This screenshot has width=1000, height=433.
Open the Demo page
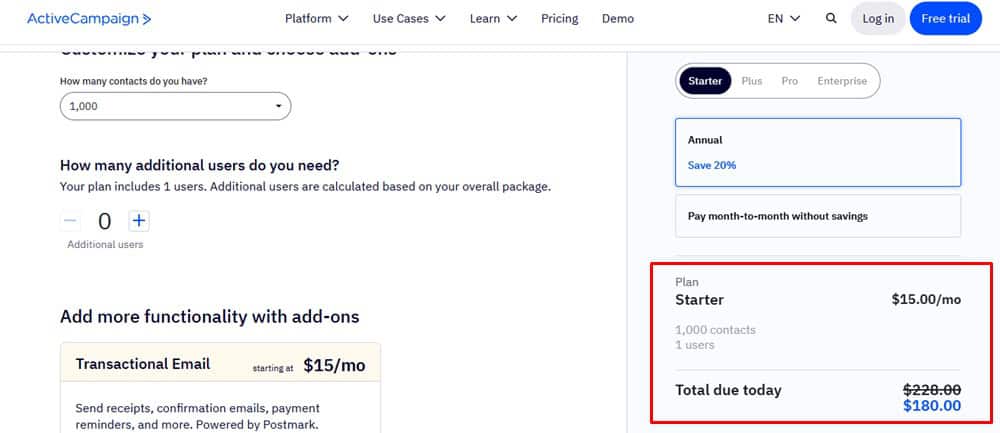click(x=618, y=18)
